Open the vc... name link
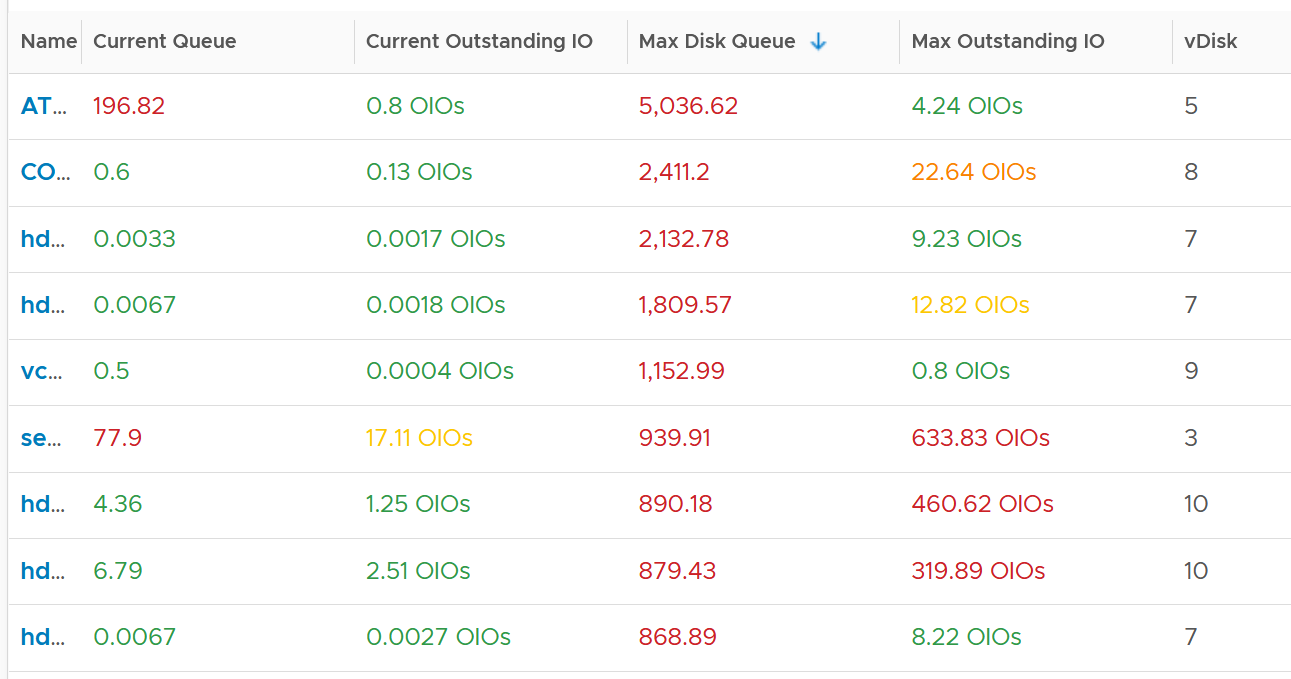Screen dimensions: 1291x679 [42, 371]
